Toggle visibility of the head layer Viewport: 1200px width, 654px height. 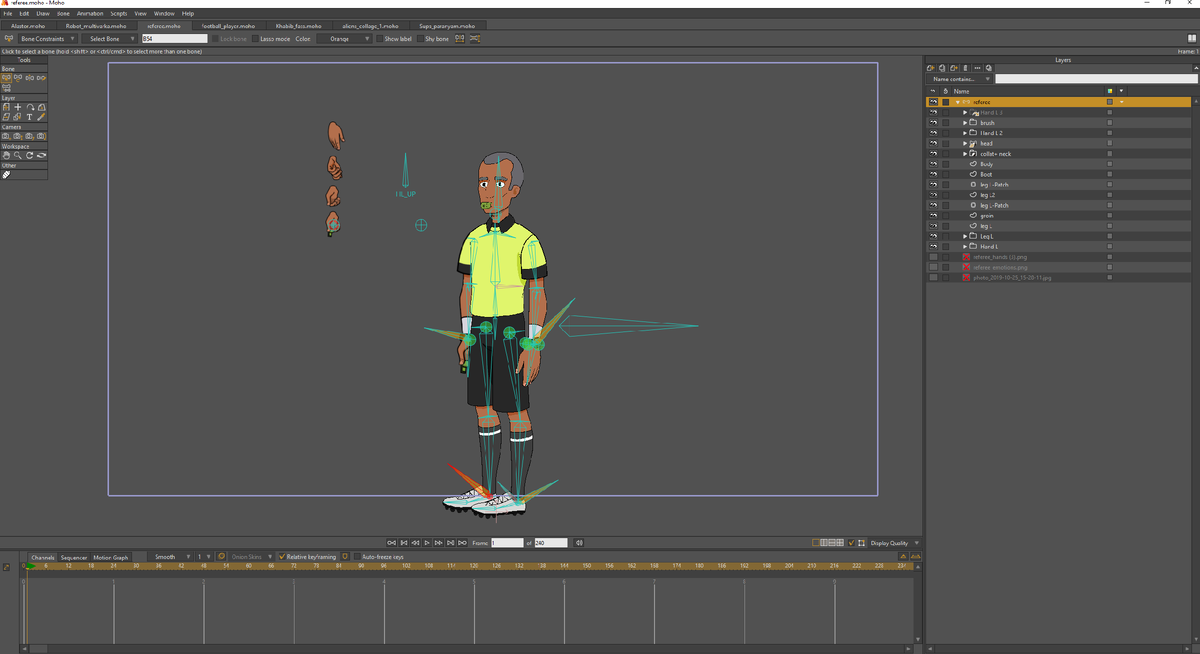pyautogui.click(x=933, y=143)
